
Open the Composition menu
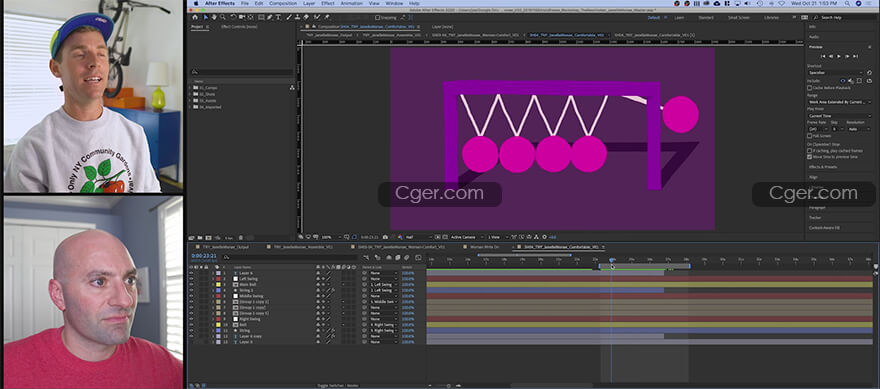tap(283, 3)
